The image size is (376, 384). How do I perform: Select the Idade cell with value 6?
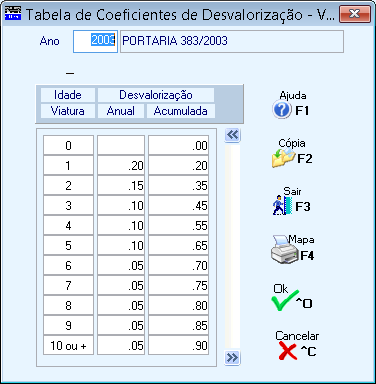[68, 265]
